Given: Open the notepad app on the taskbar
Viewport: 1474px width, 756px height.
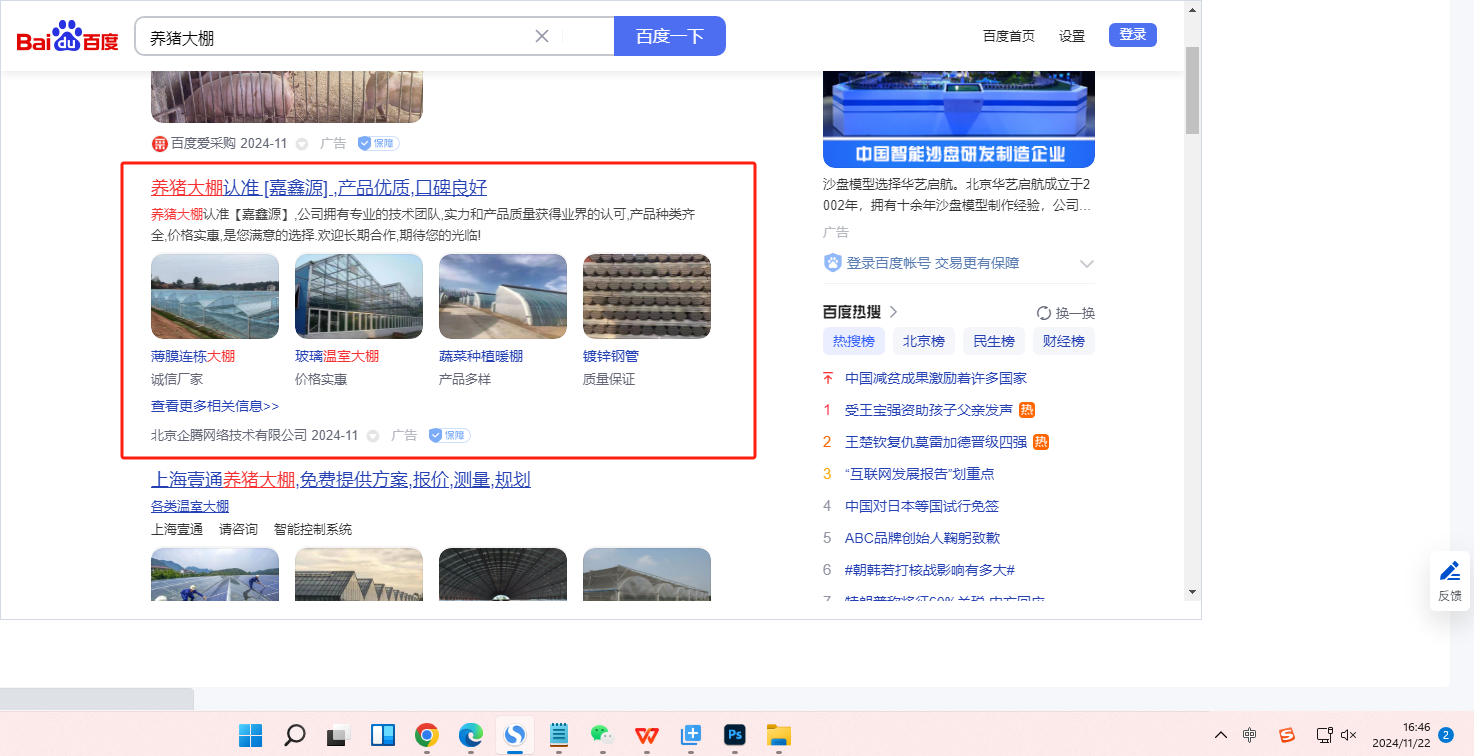Looking at the screenshot, I should 559,736.
